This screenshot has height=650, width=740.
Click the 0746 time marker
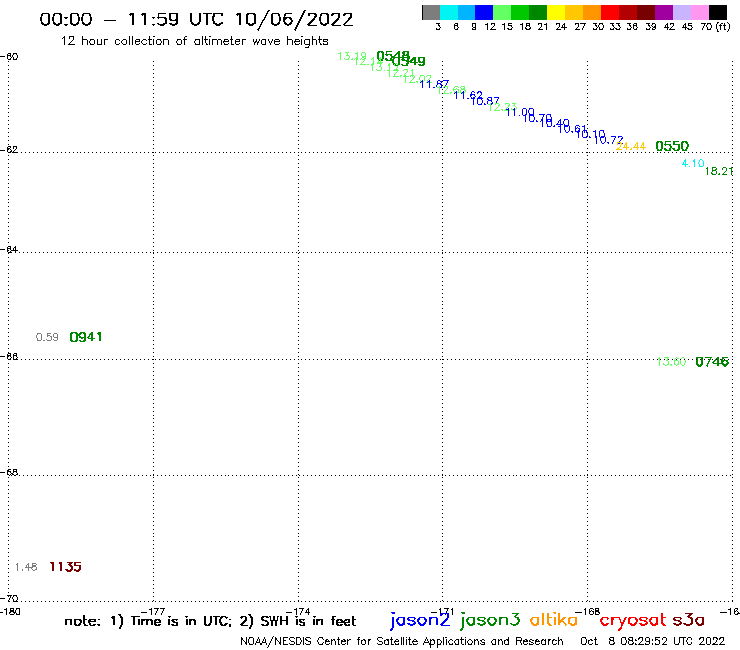pyautogui.click(x=712, y=362)
